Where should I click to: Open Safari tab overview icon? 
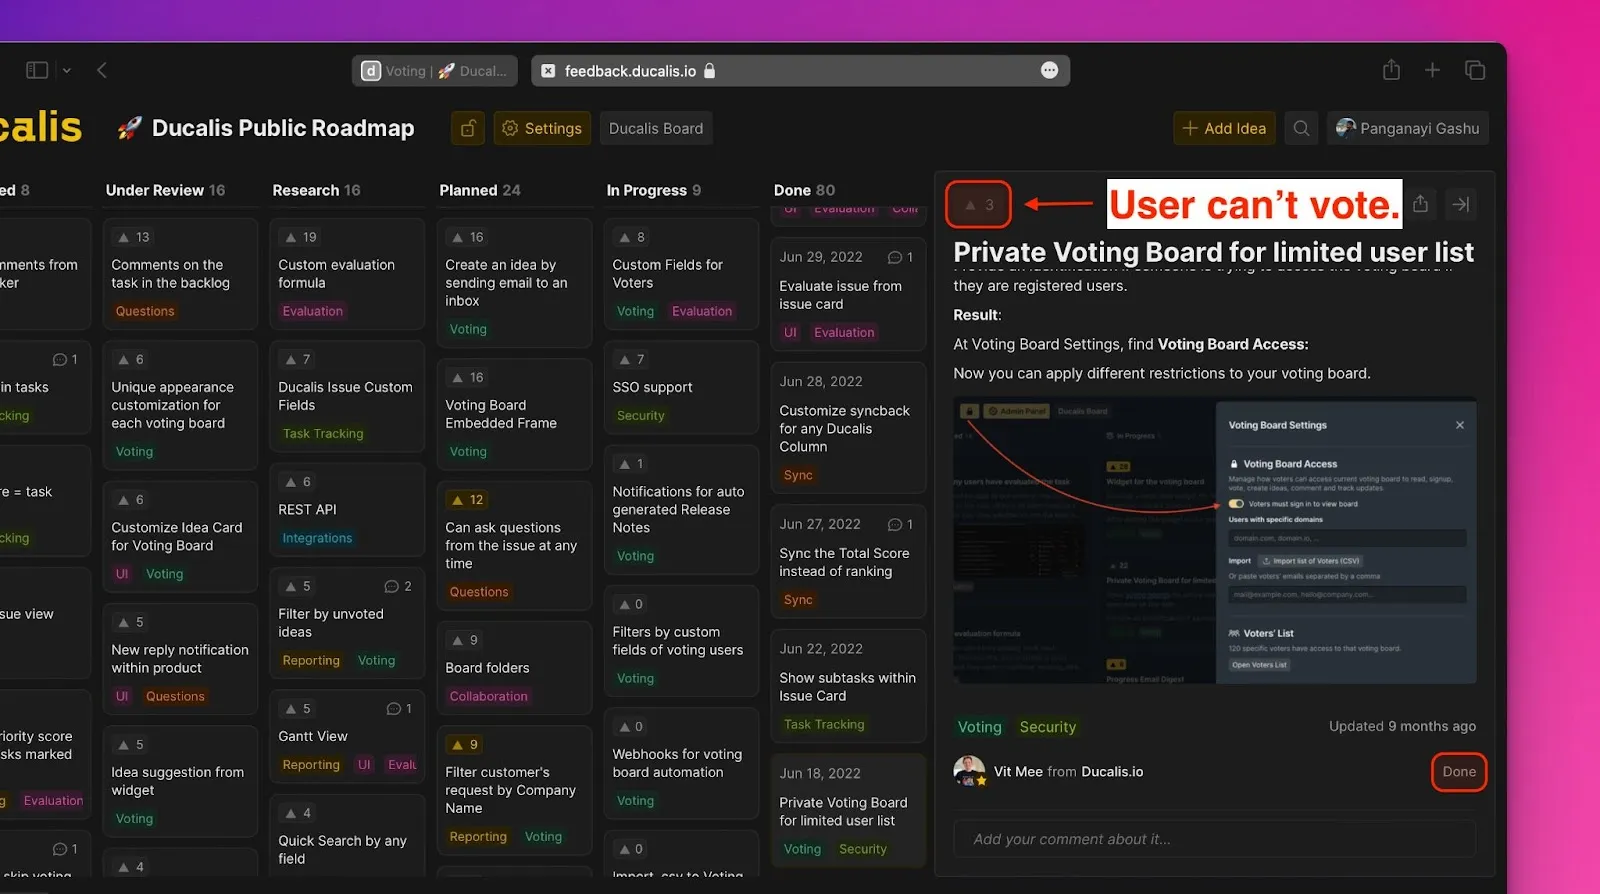point(1474,70)
